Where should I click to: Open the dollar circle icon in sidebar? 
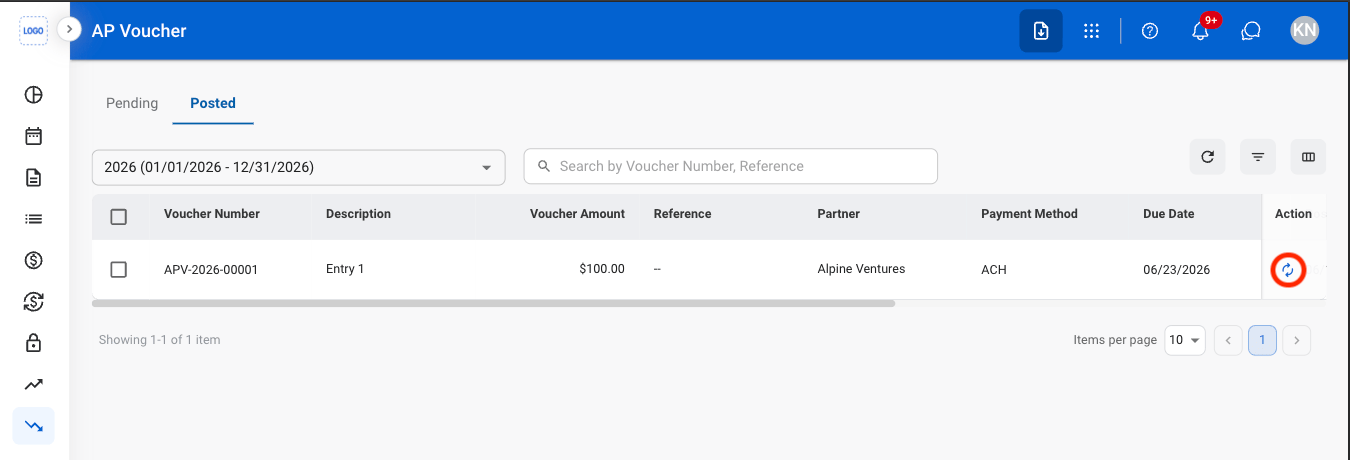pos(34,260)
